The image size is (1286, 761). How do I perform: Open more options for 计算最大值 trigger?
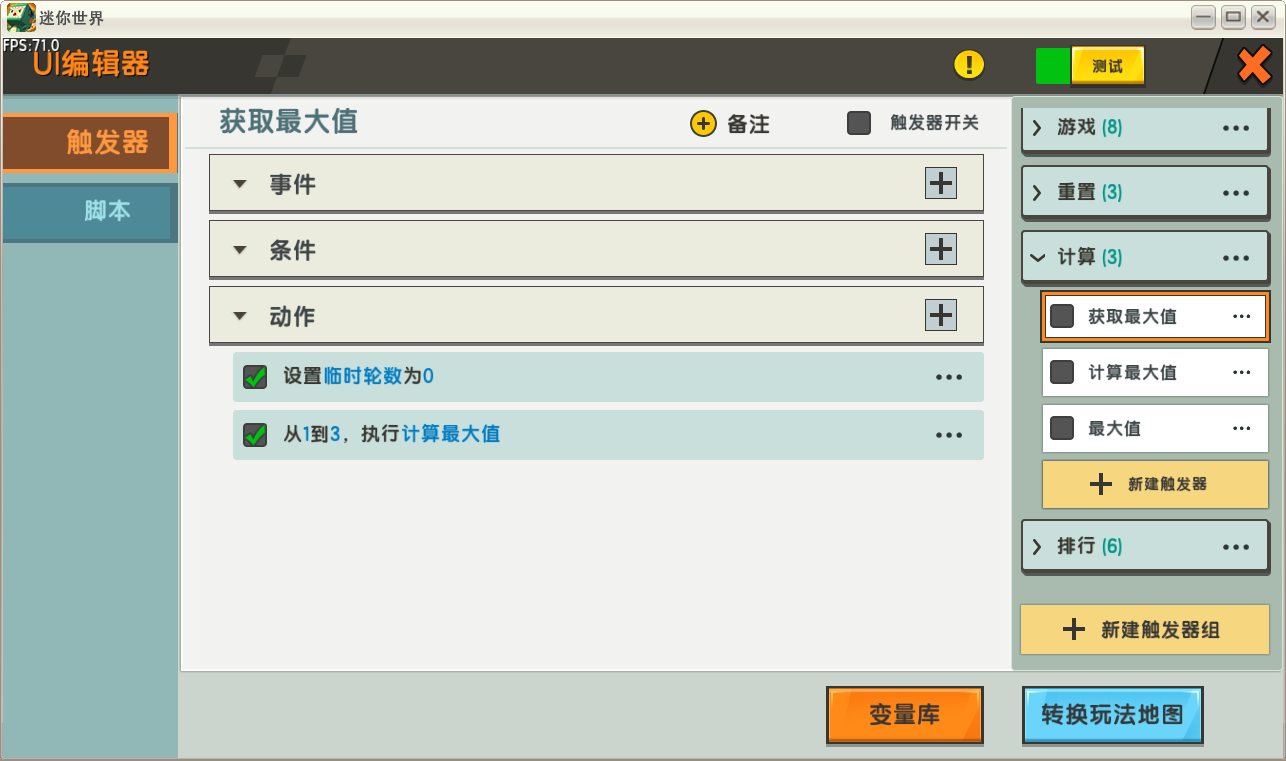click(1242, 372)
